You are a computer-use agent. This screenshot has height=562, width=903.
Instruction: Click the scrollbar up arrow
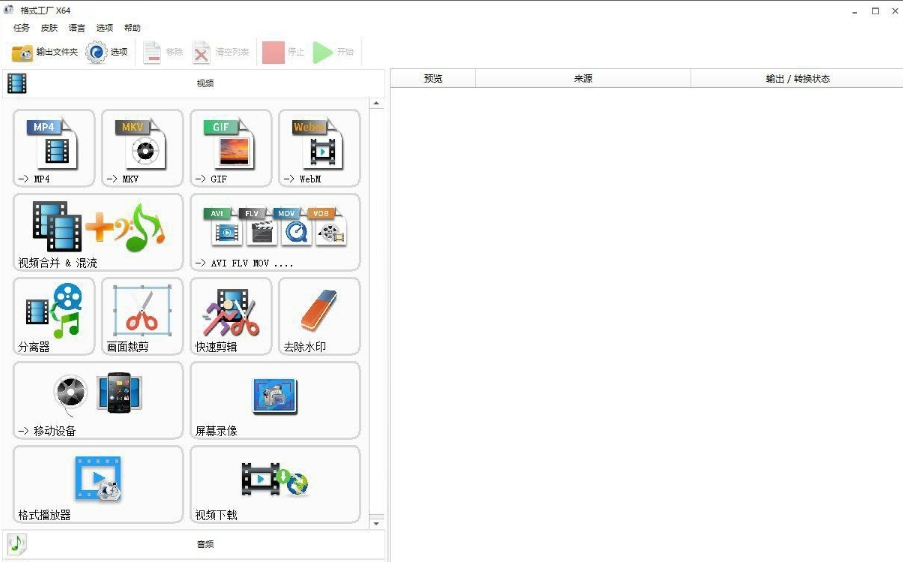[376, 104]
